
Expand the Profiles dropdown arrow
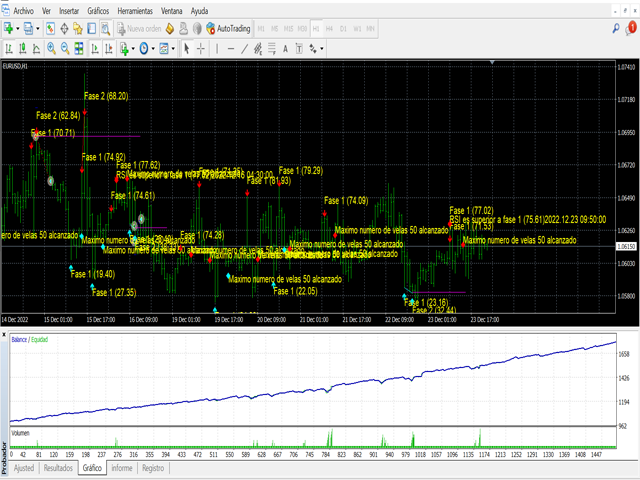38,29
